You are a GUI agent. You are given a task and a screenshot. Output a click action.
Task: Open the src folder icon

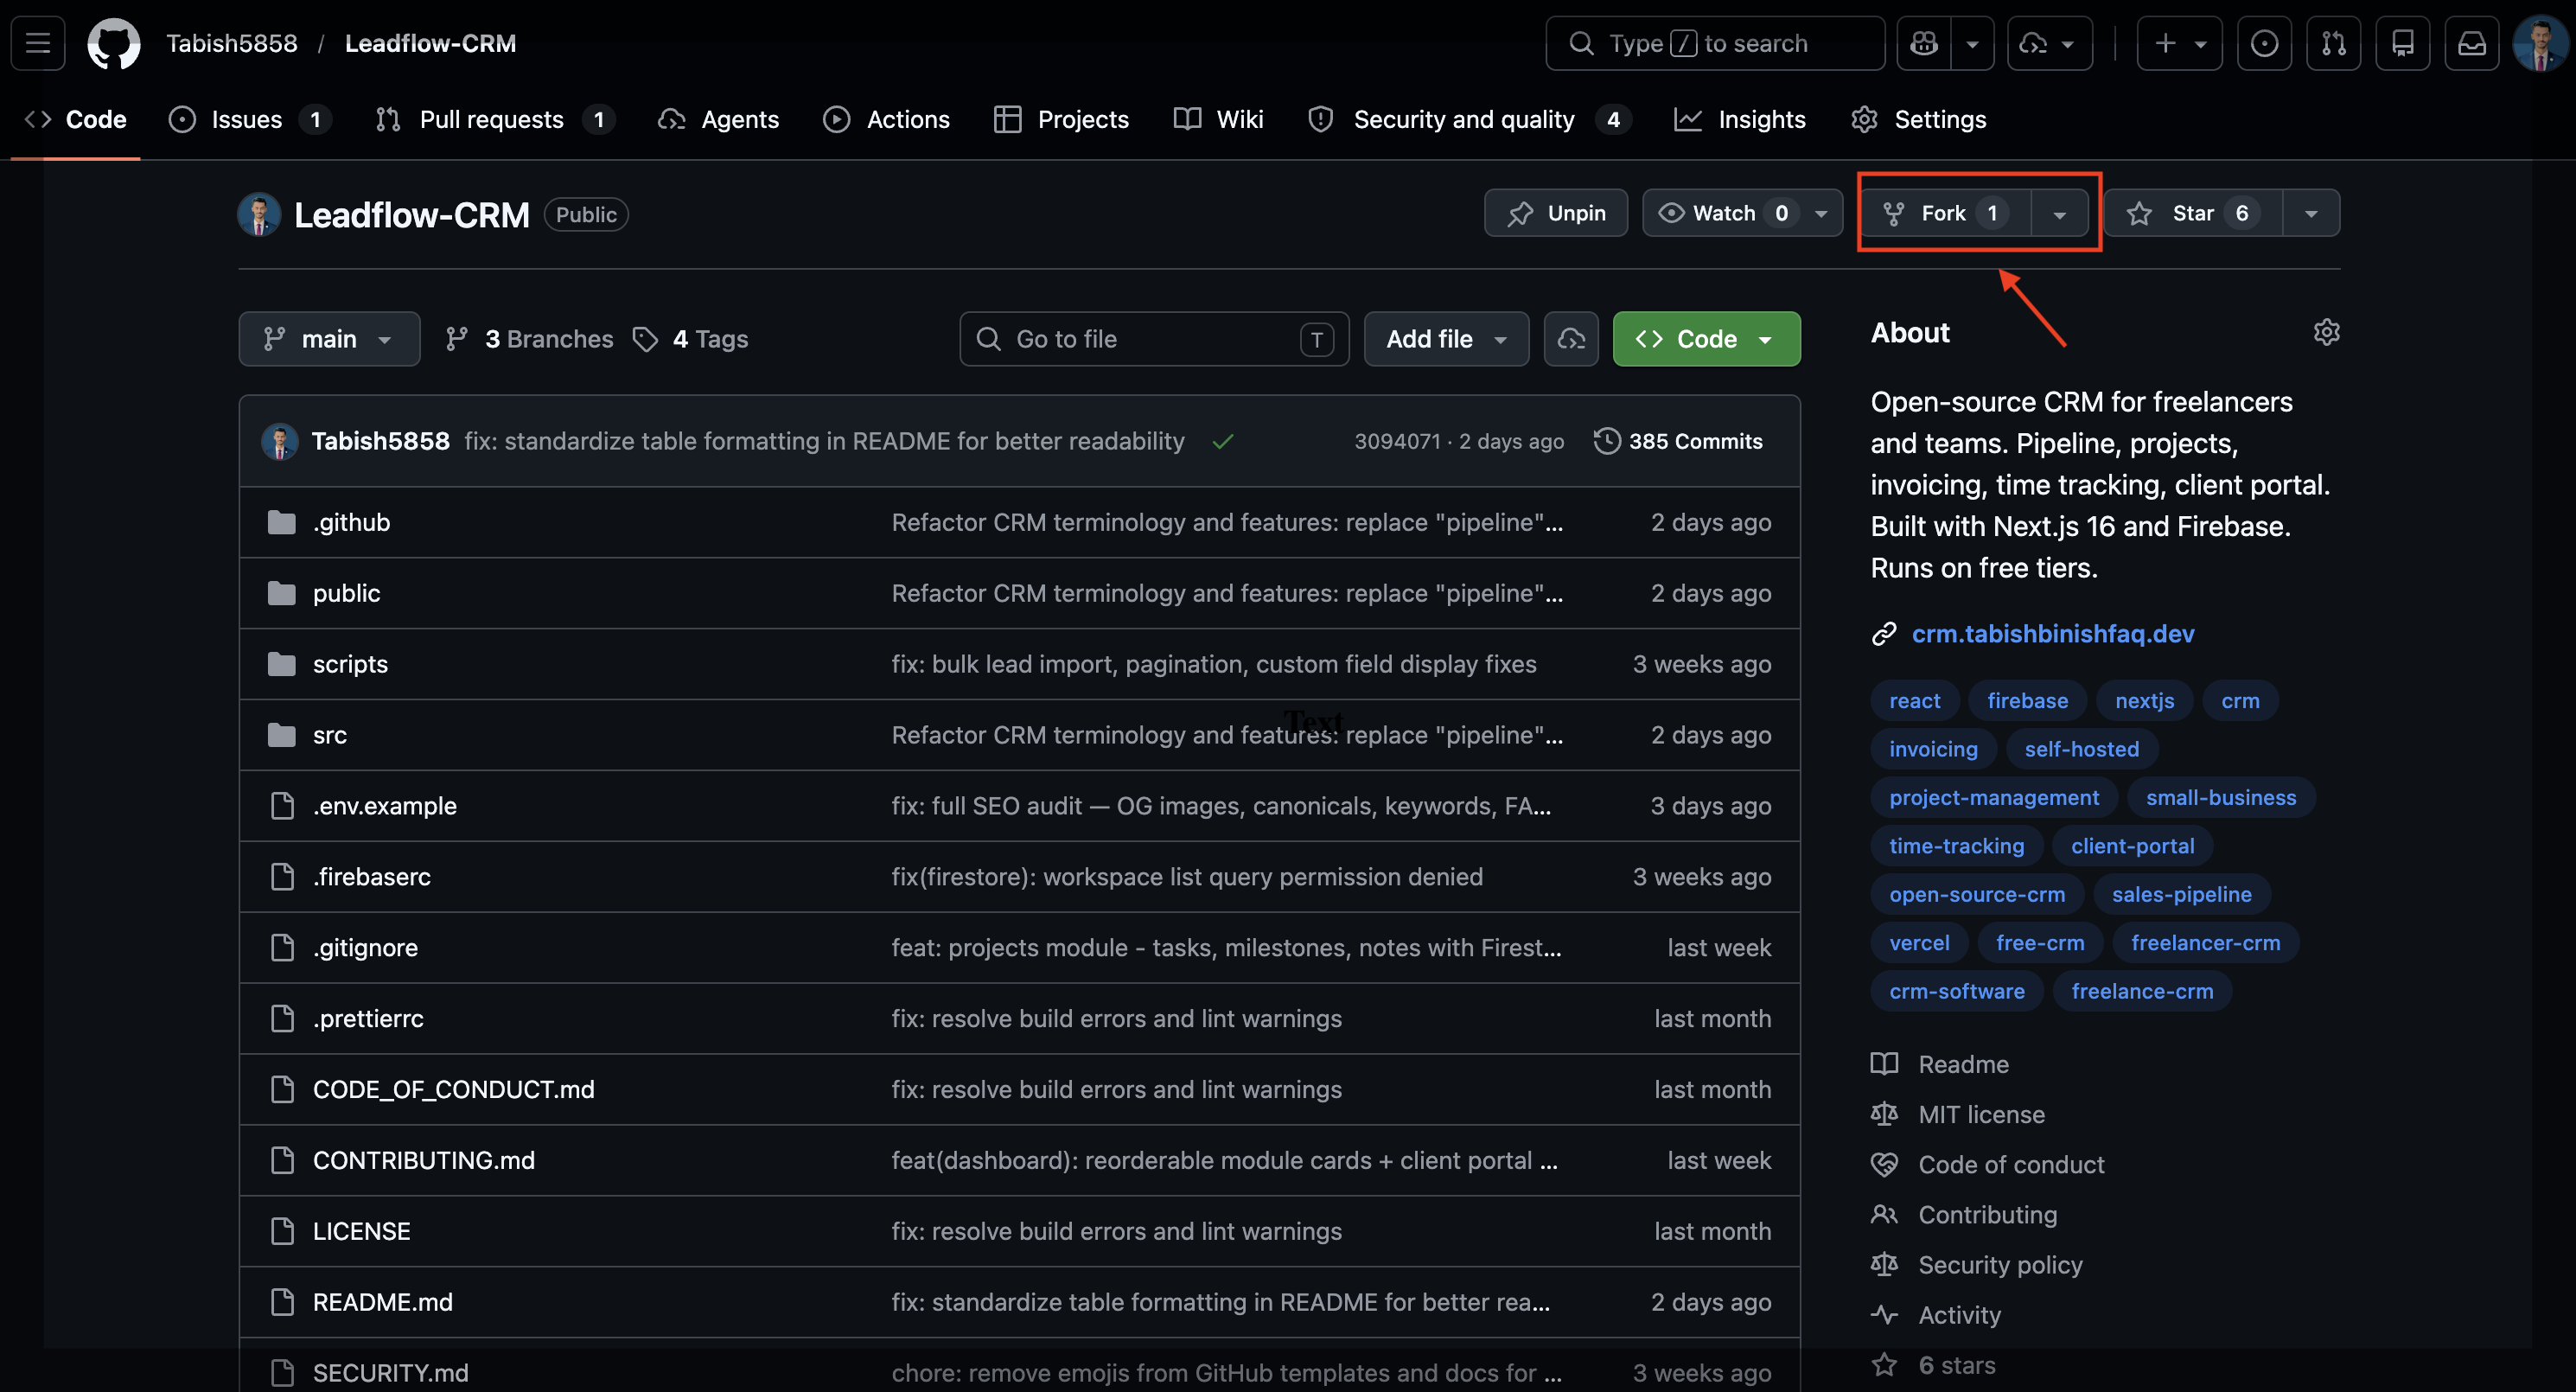click(282, 735)
